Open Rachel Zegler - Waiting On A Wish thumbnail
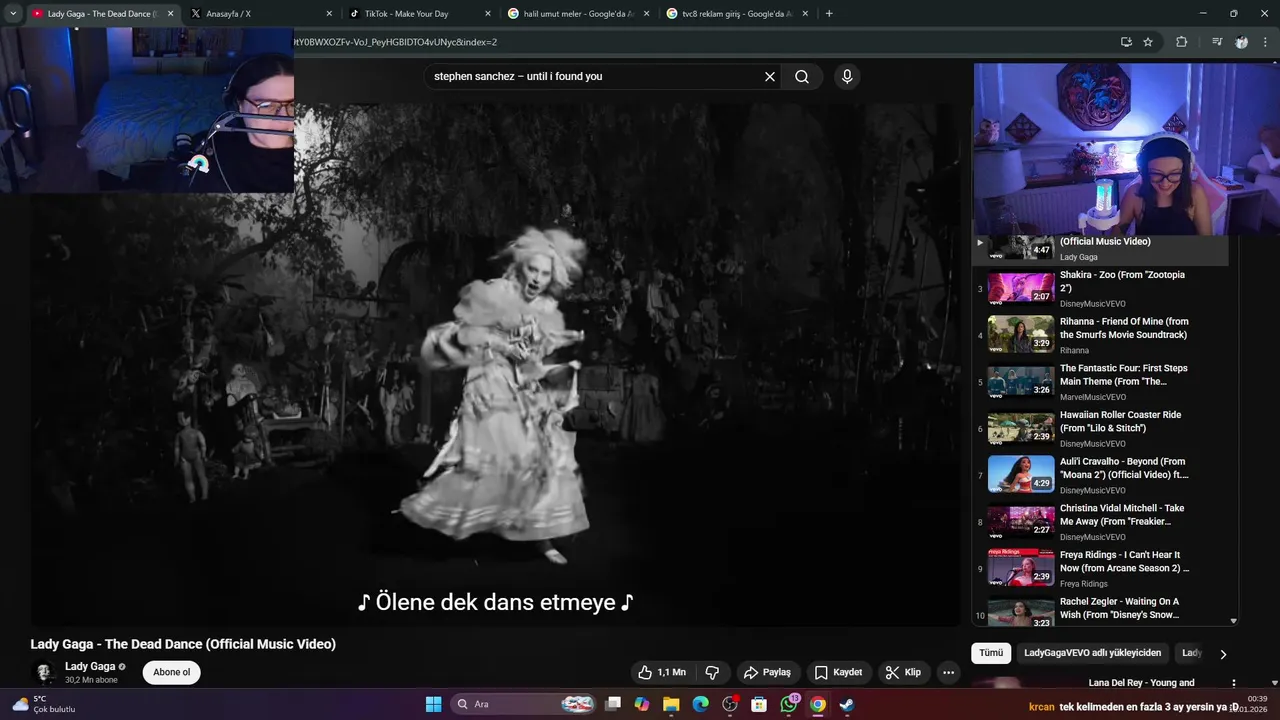 1021,611
